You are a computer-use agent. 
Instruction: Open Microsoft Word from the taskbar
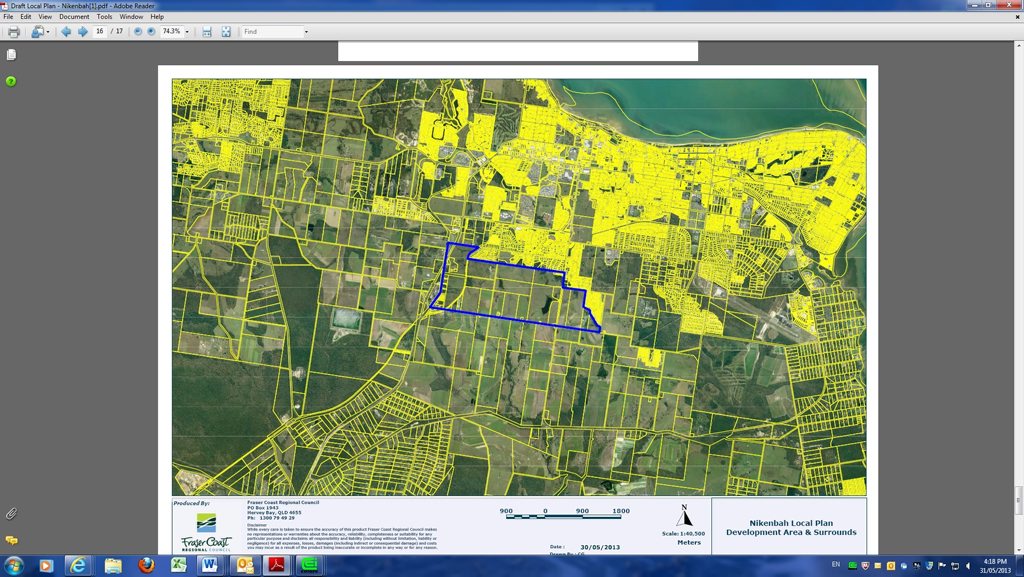point(210,565)
